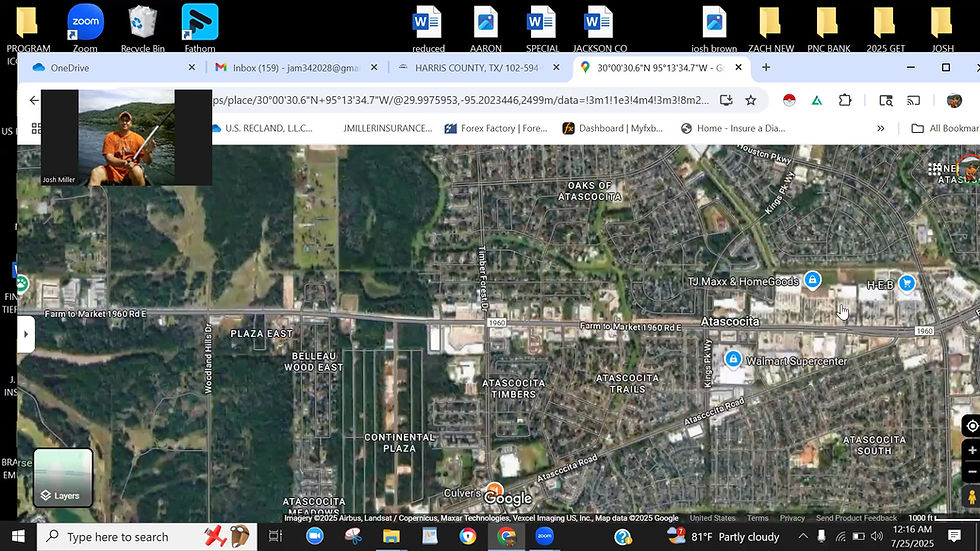Open the 2025 GET folder
This screenshot has height=551, width=980.
coord(885,28)
